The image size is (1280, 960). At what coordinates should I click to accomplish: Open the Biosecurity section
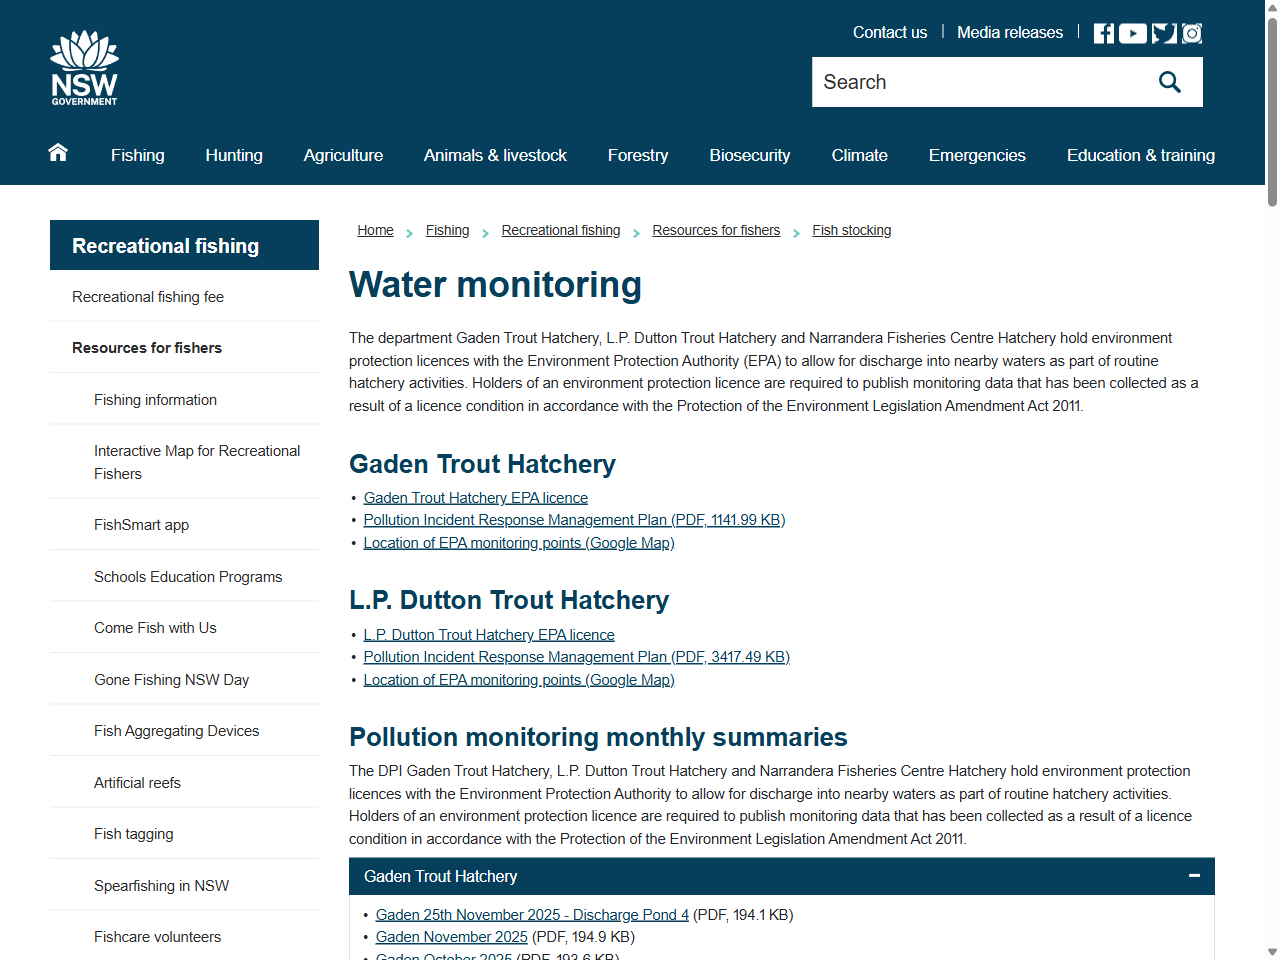pyautogui.click(x=749, y=155)
